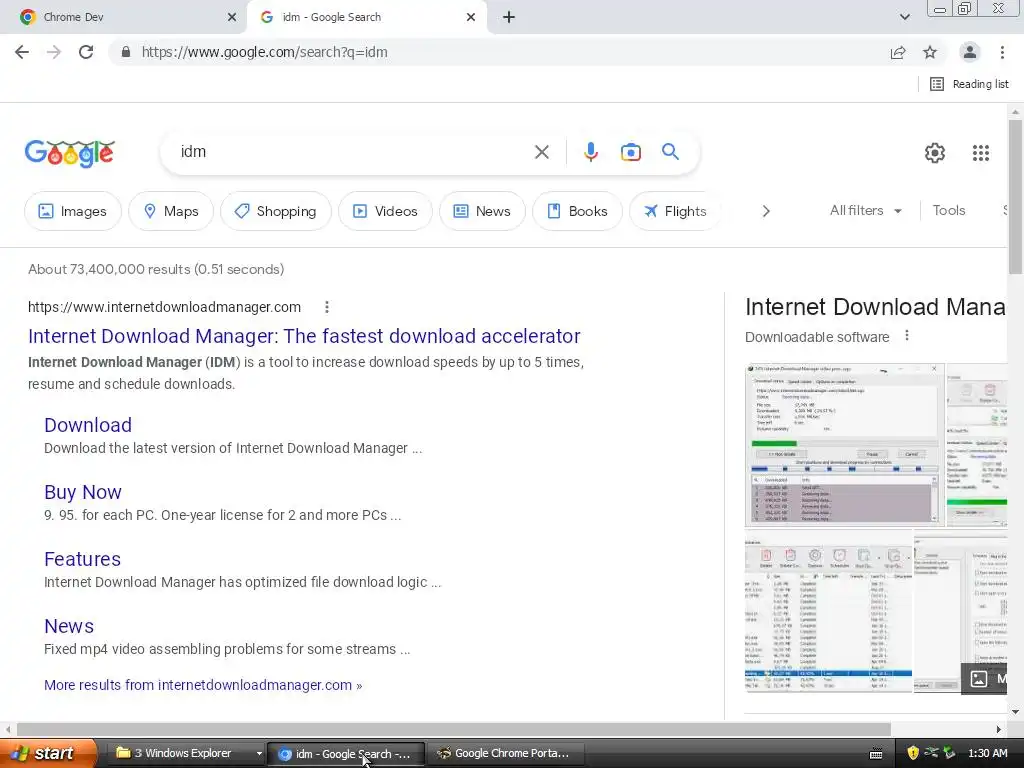This screenshot has width=1024, height=768.
Task: Open Google apps grid
Action: coord(980,153)
